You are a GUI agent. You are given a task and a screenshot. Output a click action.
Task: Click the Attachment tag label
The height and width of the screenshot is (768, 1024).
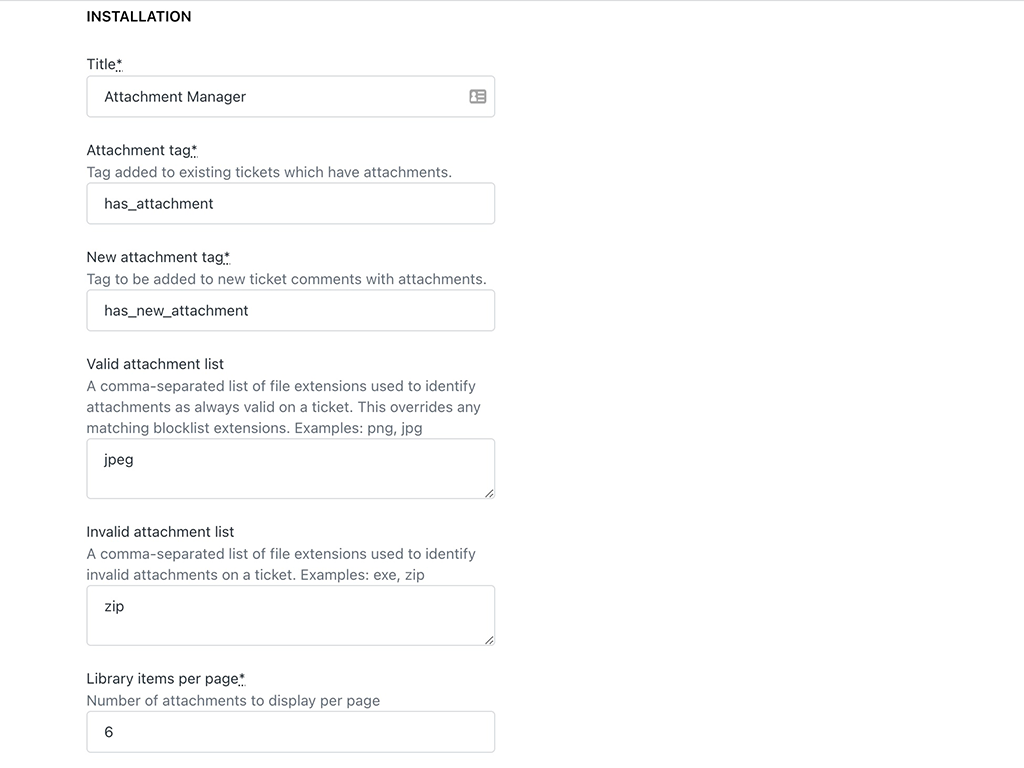click(135, 149)
